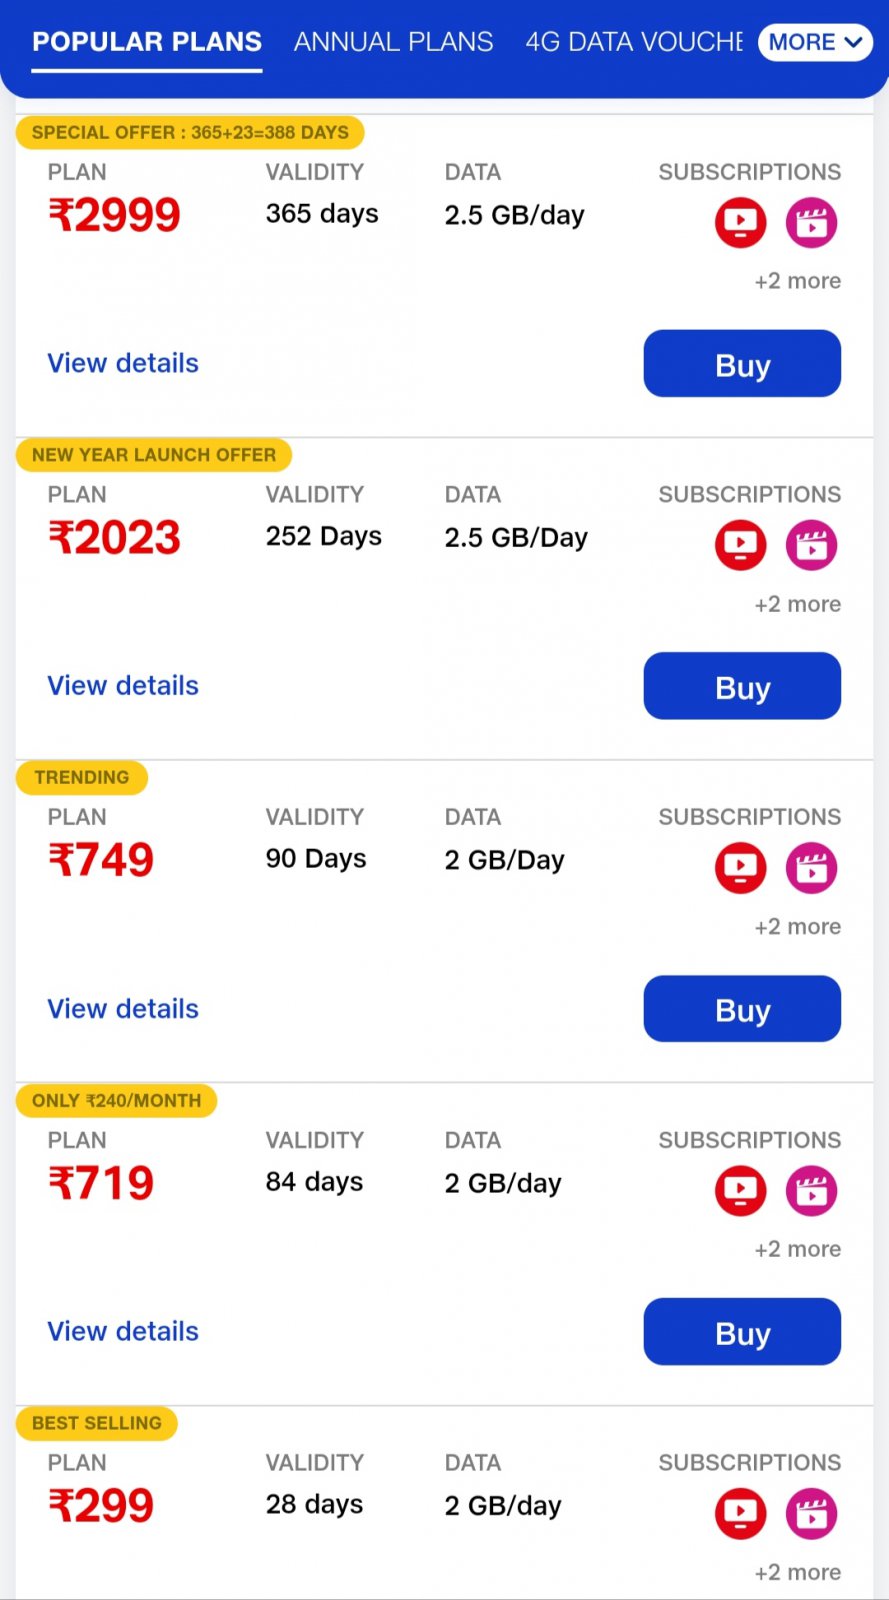Buy the ₹749 trending plan

(x=742, y=1009)
